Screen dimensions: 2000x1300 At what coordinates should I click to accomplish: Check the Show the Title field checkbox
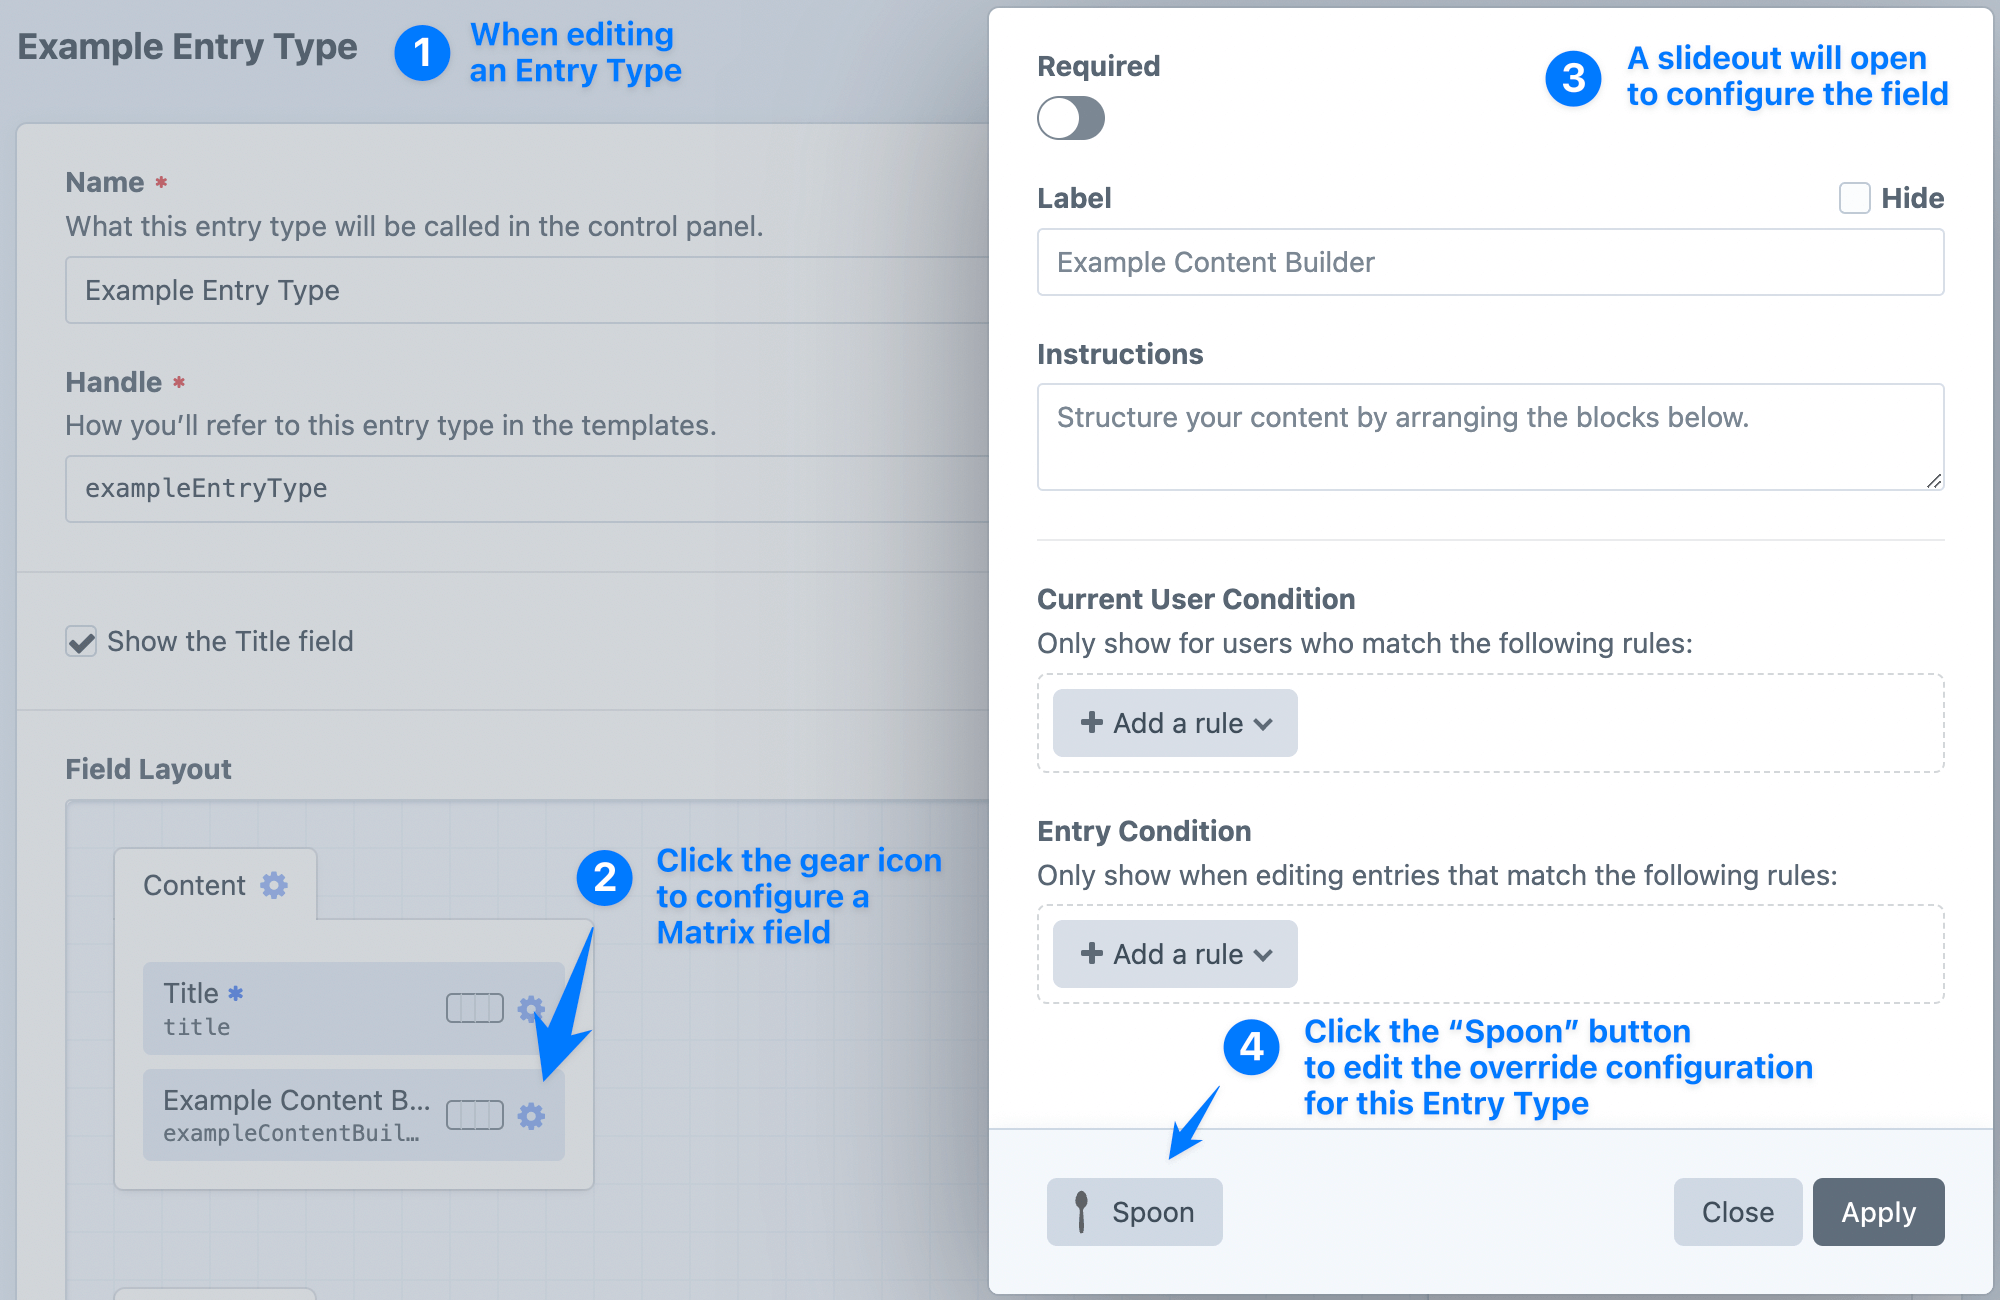[x=79, y=640]
